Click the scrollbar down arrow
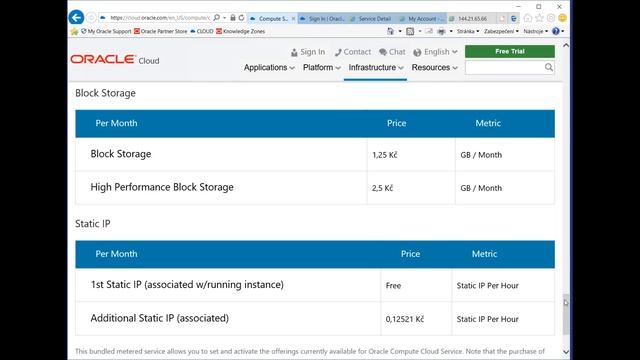640x360 pixels. pyautogui.click(x=566, y=352)
